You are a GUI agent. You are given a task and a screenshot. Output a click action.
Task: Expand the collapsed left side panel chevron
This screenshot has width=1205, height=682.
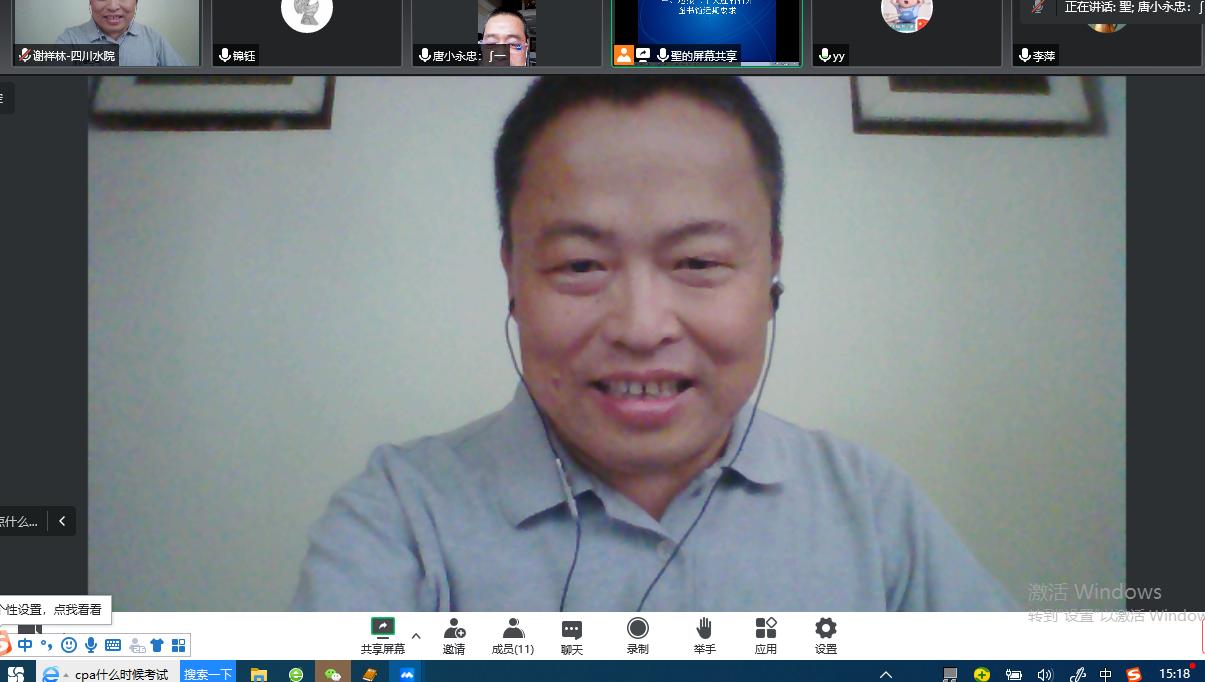62,521
